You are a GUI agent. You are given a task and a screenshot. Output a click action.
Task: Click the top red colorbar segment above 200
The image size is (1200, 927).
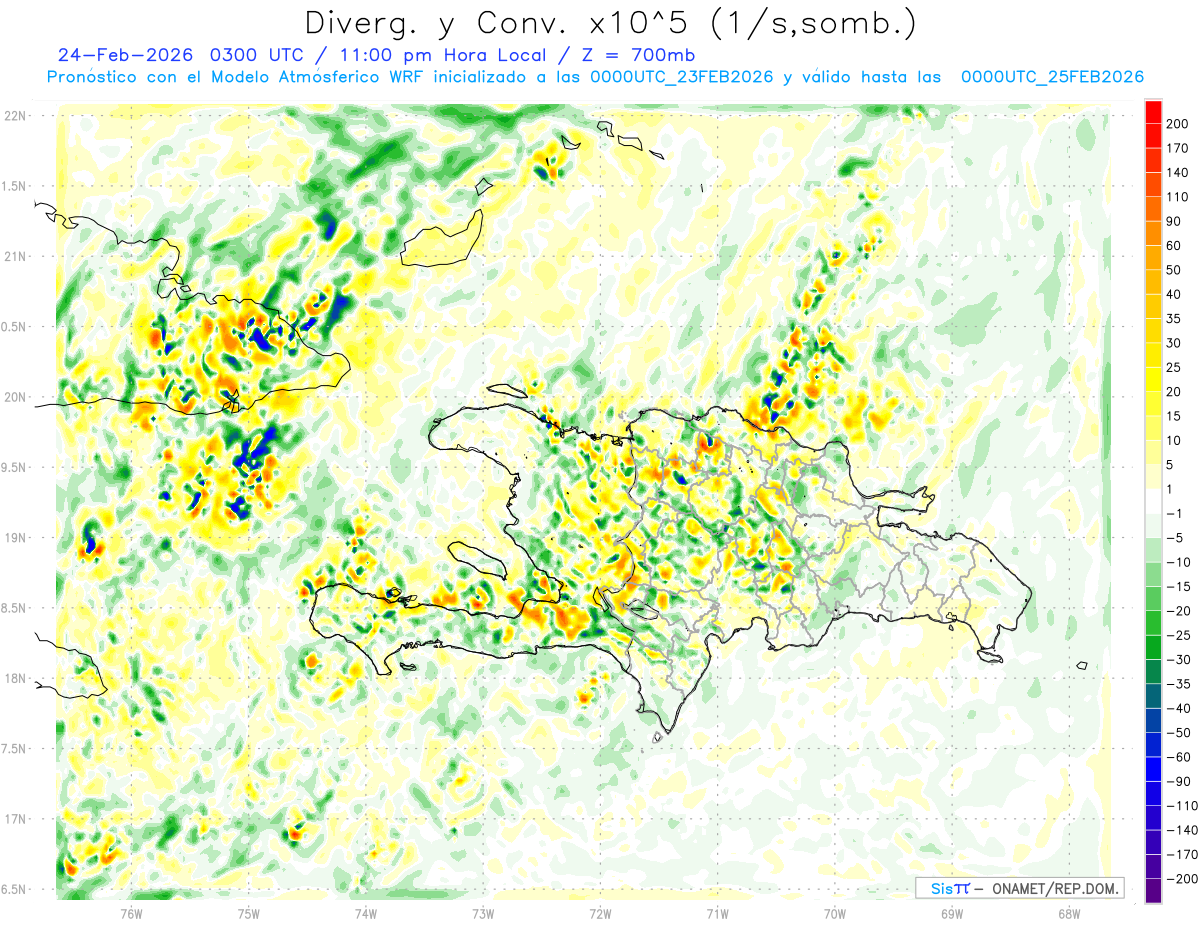tap(1153, 112)
